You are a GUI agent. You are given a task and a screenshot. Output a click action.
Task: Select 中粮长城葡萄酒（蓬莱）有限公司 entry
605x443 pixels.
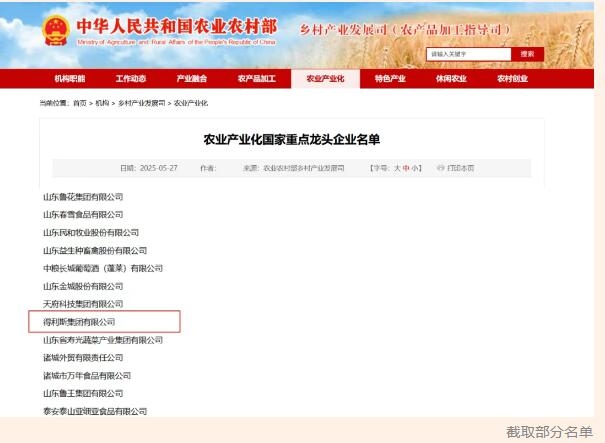(x=103, y=268)
